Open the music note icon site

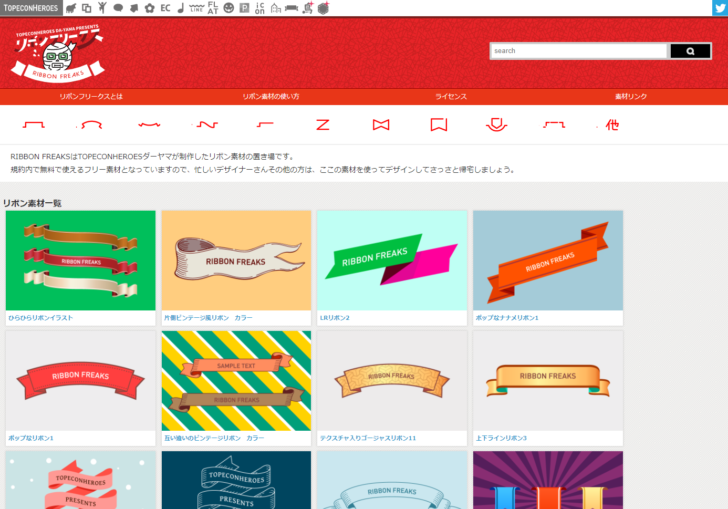pos(181,8)
